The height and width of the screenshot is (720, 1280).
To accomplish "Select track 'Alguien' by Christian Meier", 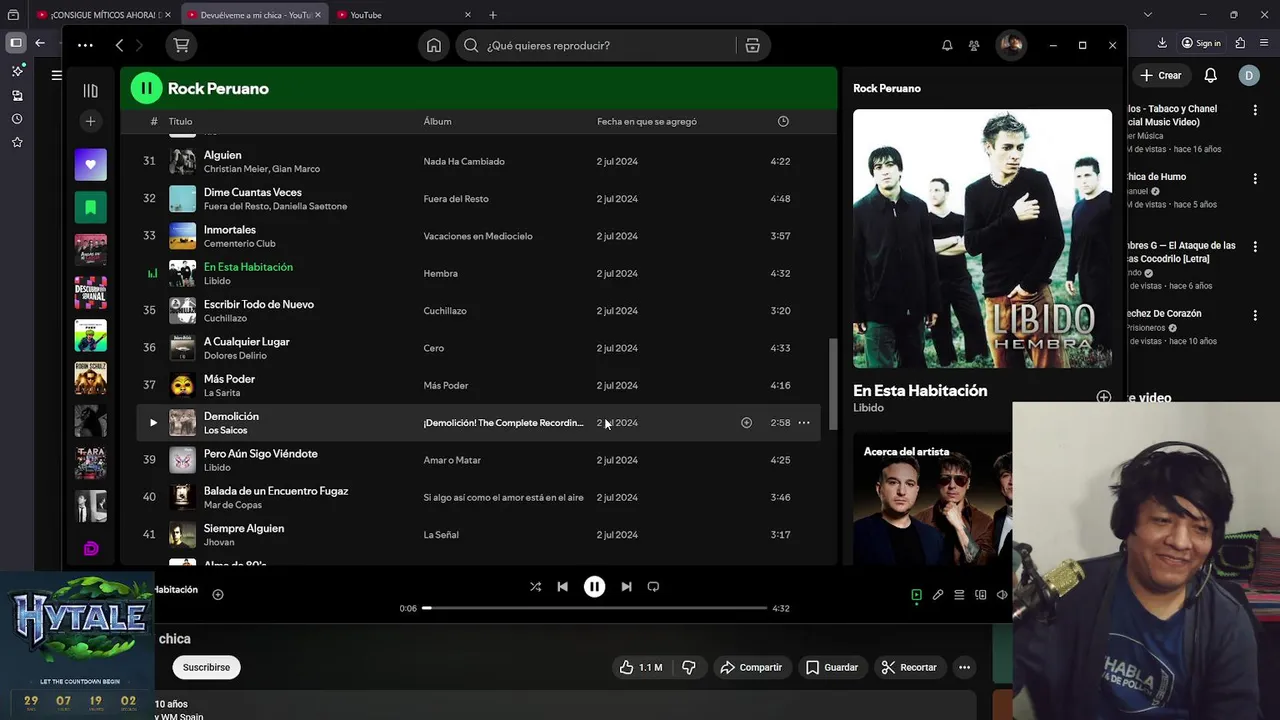I will pyautogui.click(x=222, y=155).
